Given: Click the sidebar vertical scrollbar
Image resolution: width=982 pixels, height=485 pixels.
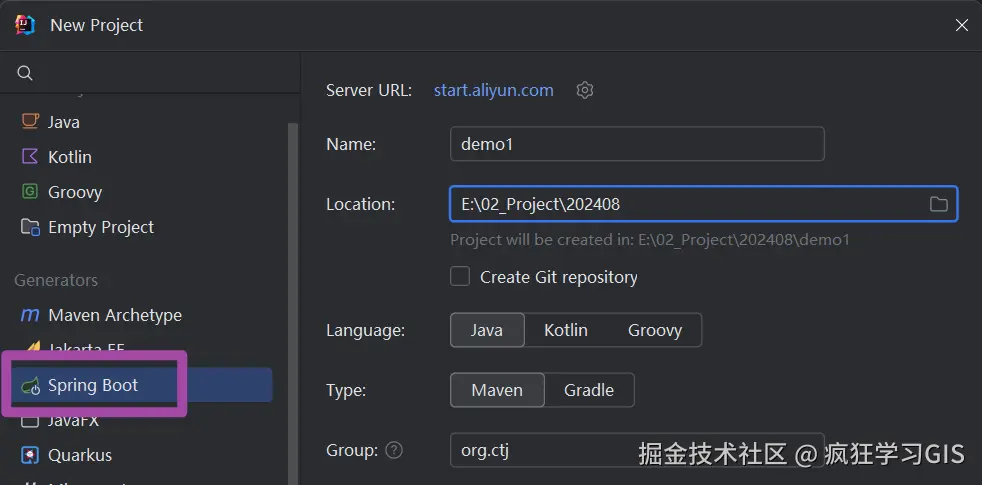Looking at the screenshot, I should click(293, 303).
